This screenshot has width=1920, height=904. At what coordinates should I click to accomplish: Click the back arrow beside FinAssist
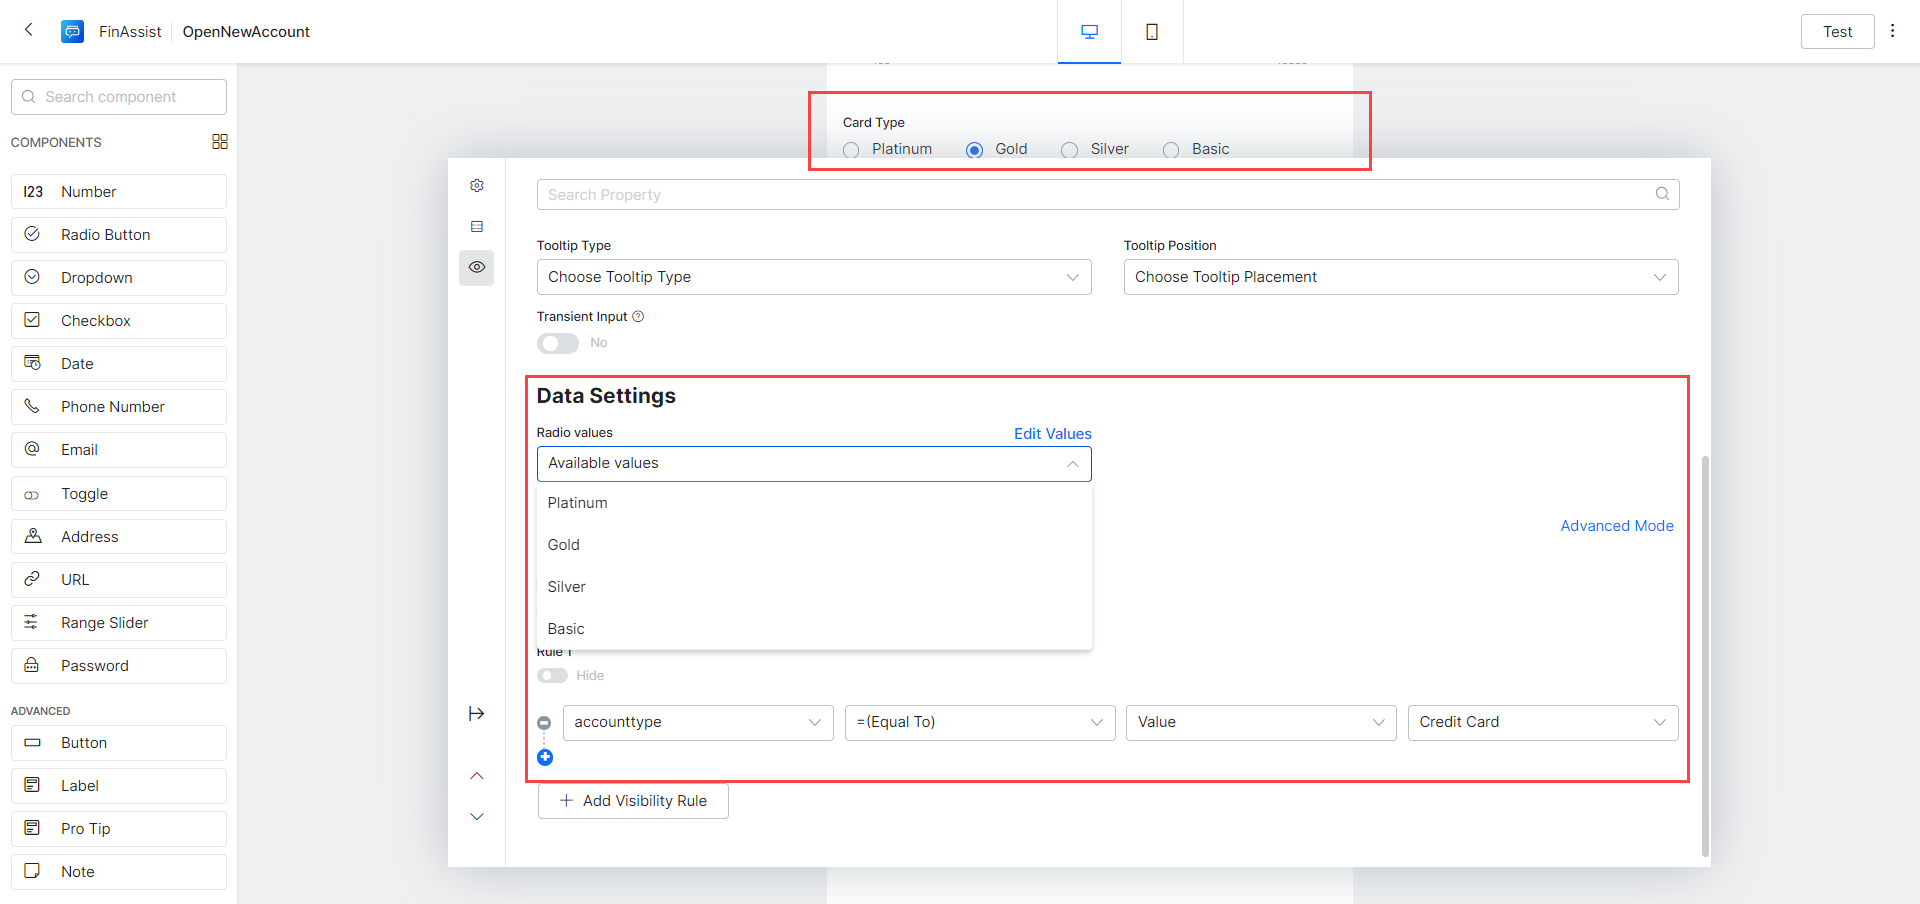tap(29, 30)
